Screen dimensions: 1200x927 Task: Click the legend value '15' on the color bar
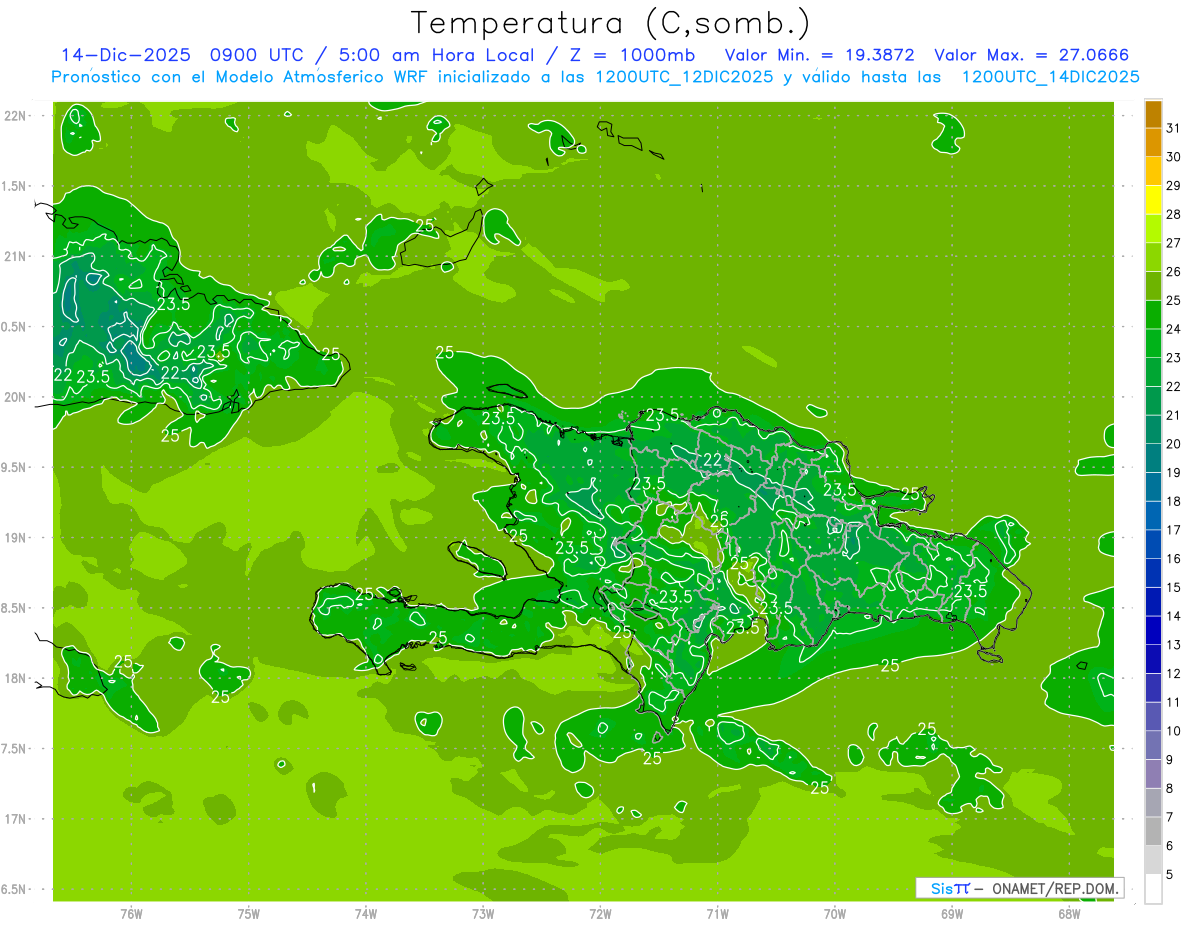[1174, 587]
